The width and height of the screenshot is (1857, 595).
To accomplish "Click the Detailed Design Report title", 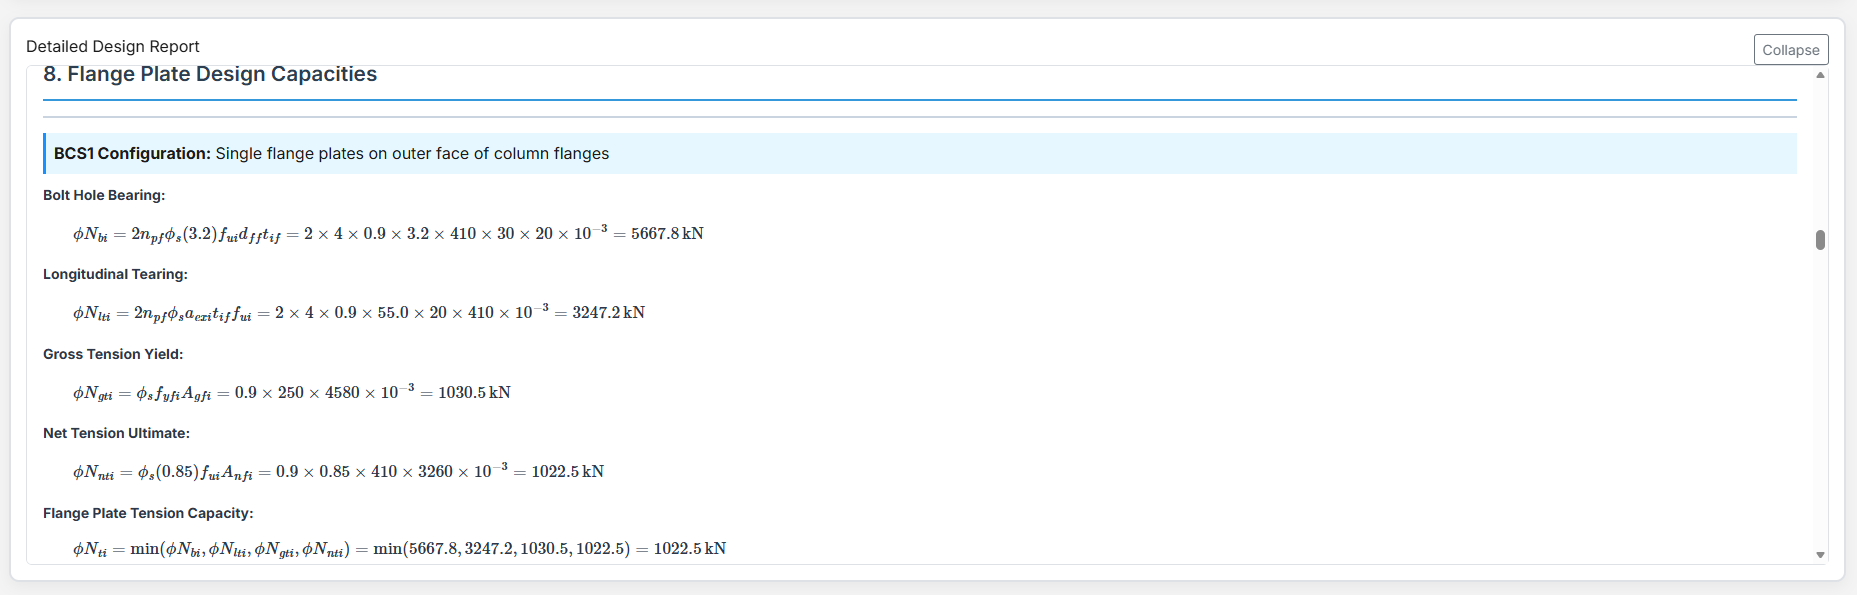I will tap(112, 46).
